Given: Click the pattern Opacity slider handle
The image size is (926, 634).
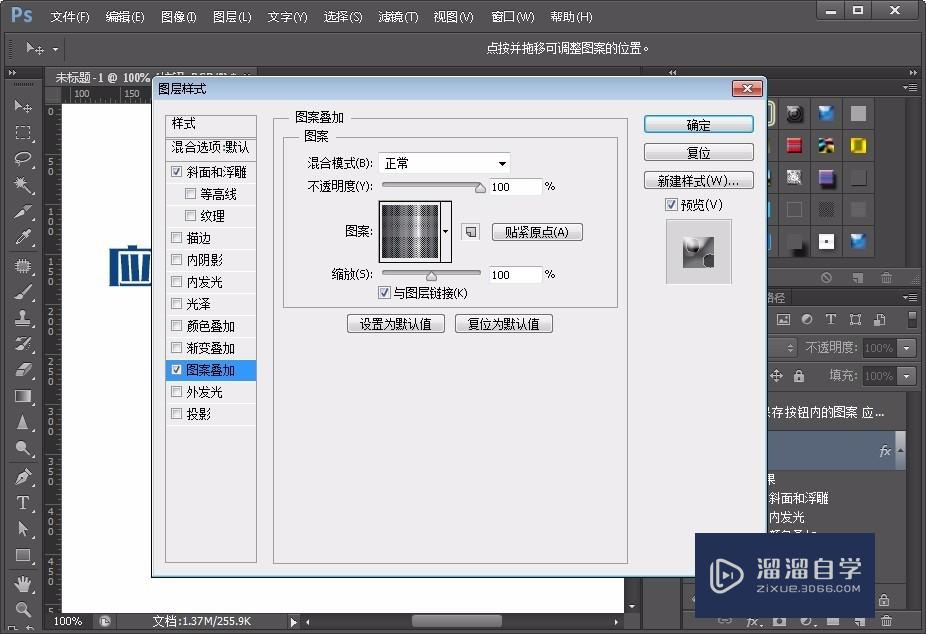Looking at the screenshot, I should (480, 188).
